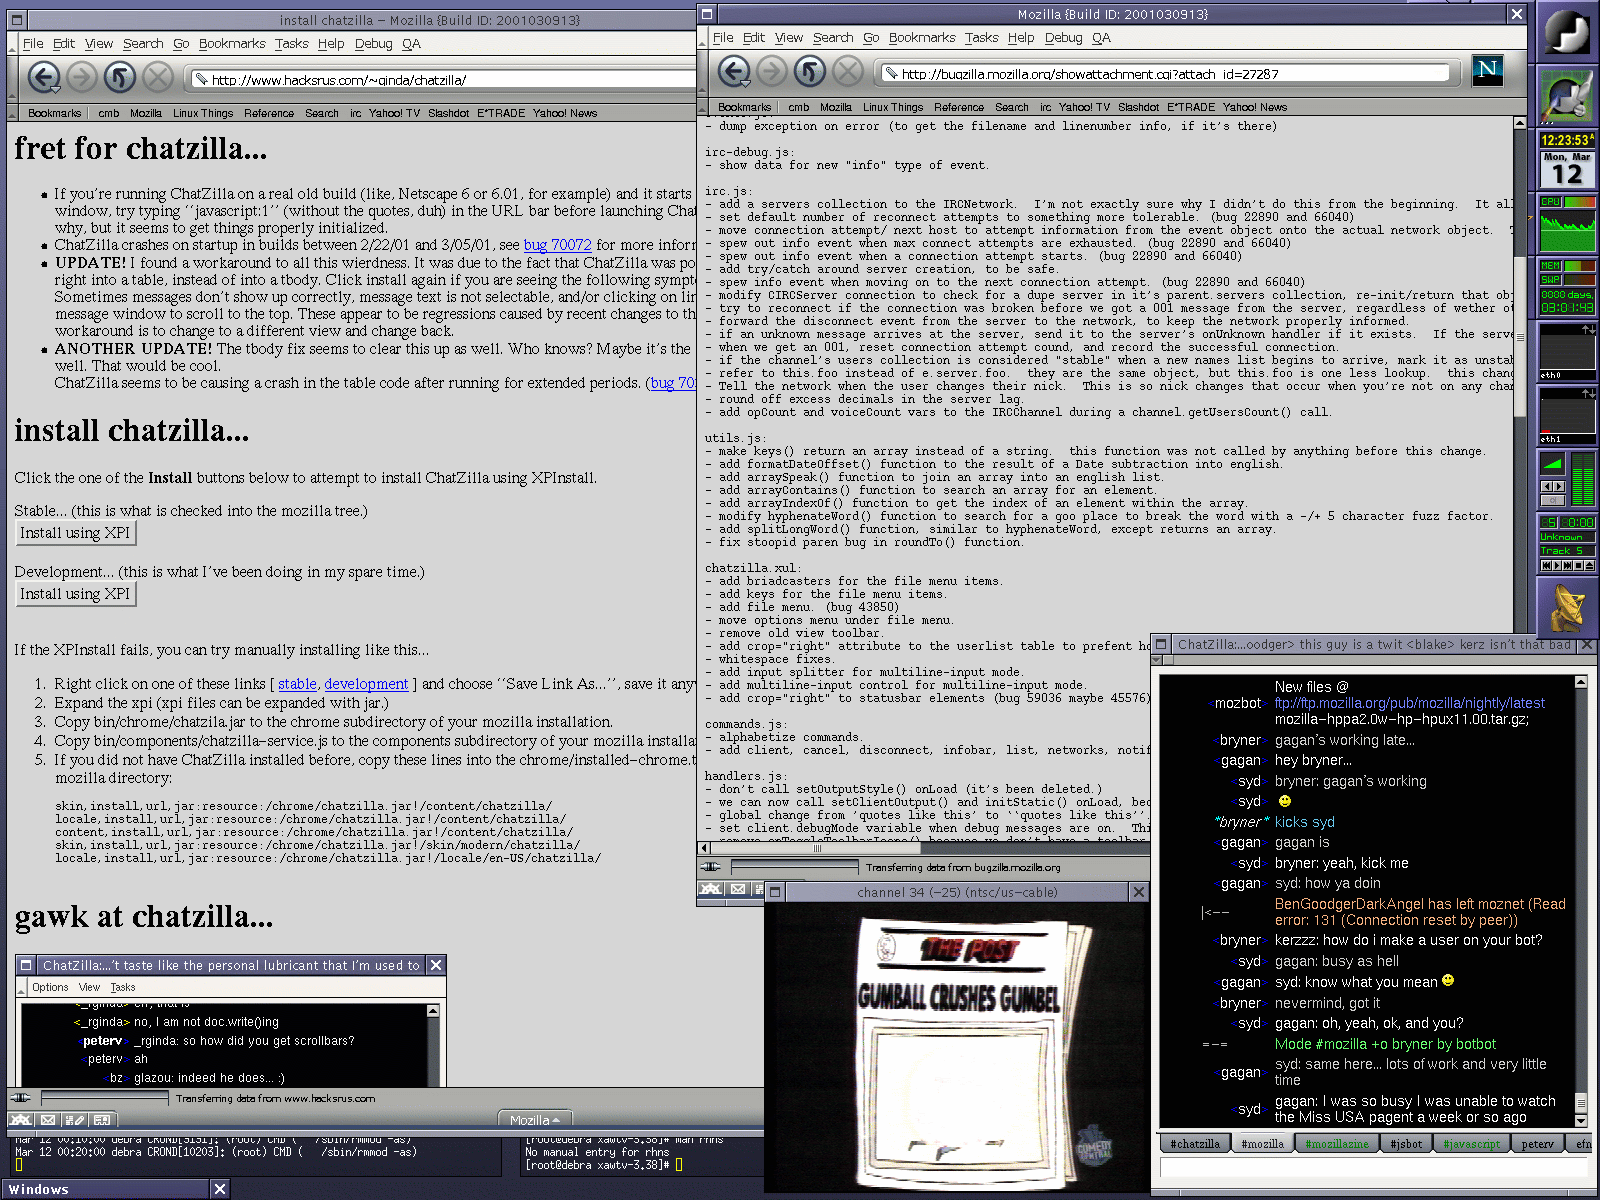Click the satellite dish dock icon
Screen dimensions: 1600x1200
point(1567,606)
